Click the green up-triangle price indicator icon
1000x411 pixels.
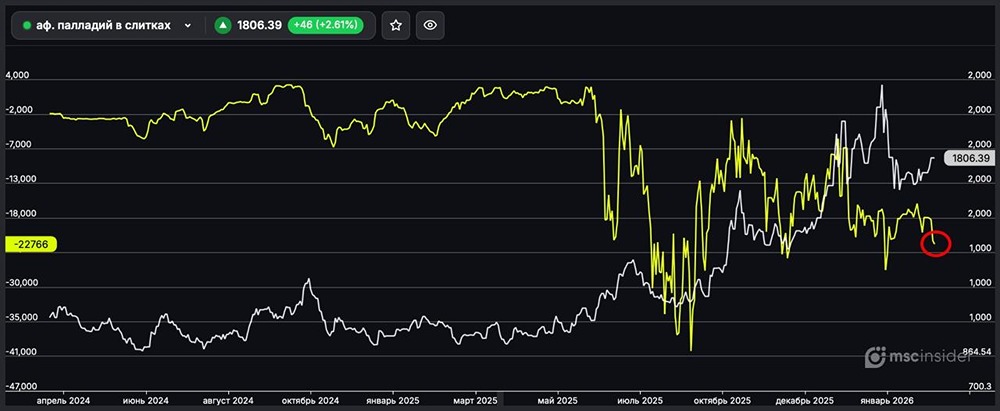[223, 26]
